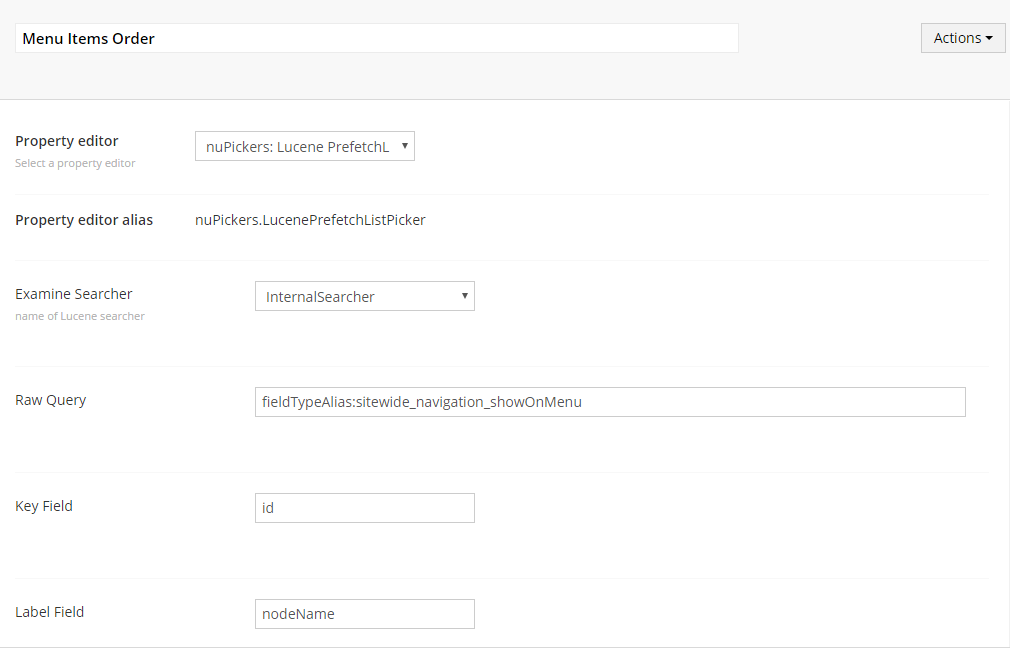Click the Raw Query label
The image size is (1010, 648).
click(51, 400)
